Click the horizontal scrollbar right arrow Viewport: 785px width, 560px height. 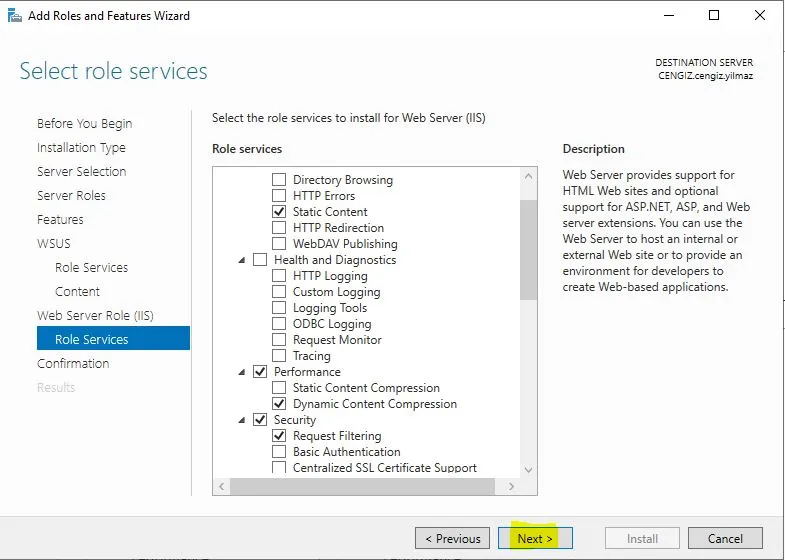click(x=512, y=486)
